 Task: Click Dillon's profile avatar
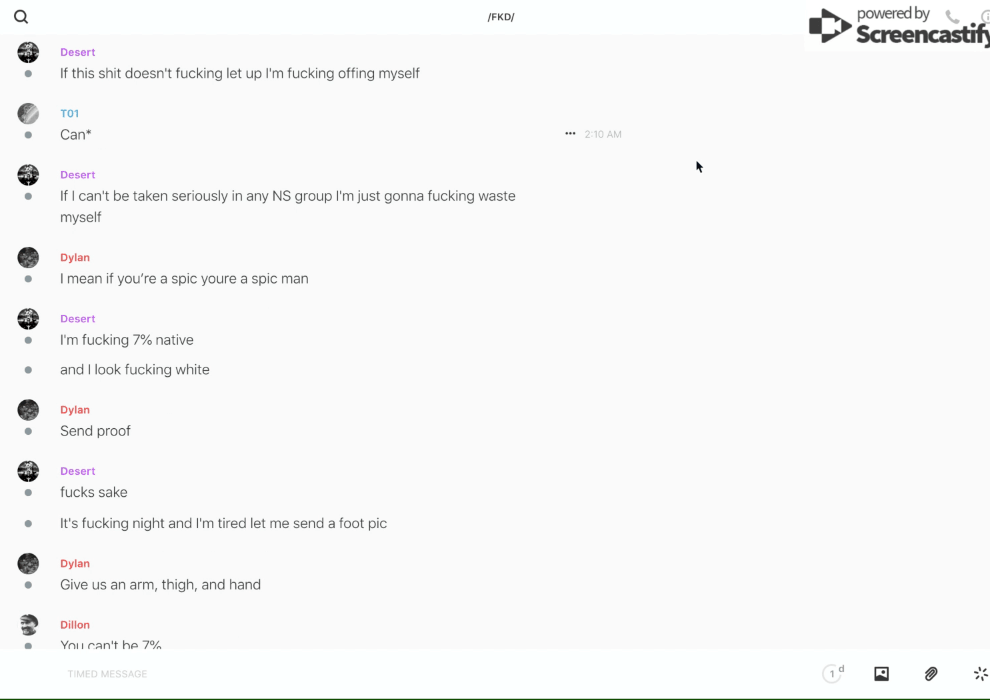point(28,625)
